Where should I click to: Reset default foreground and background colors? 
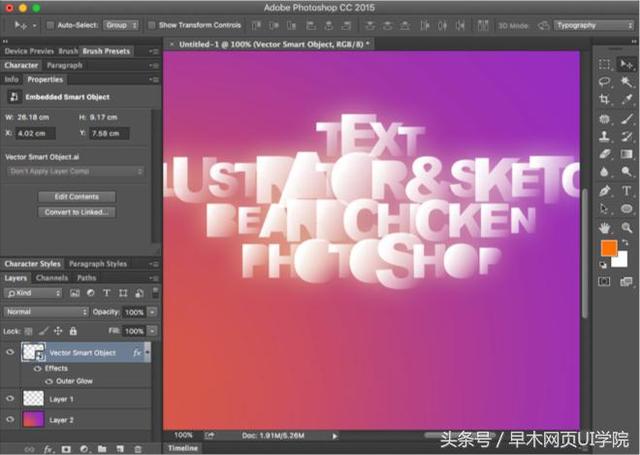point(603,265)
